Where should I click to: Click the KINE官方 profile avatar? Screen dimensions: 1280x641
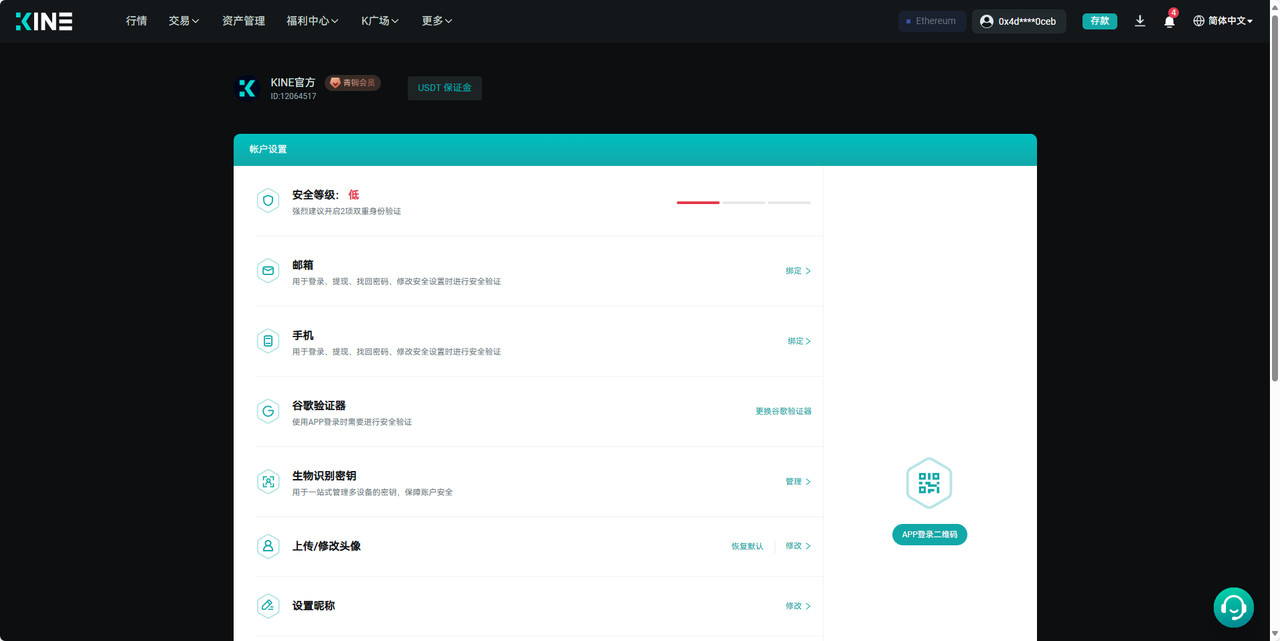247,89
